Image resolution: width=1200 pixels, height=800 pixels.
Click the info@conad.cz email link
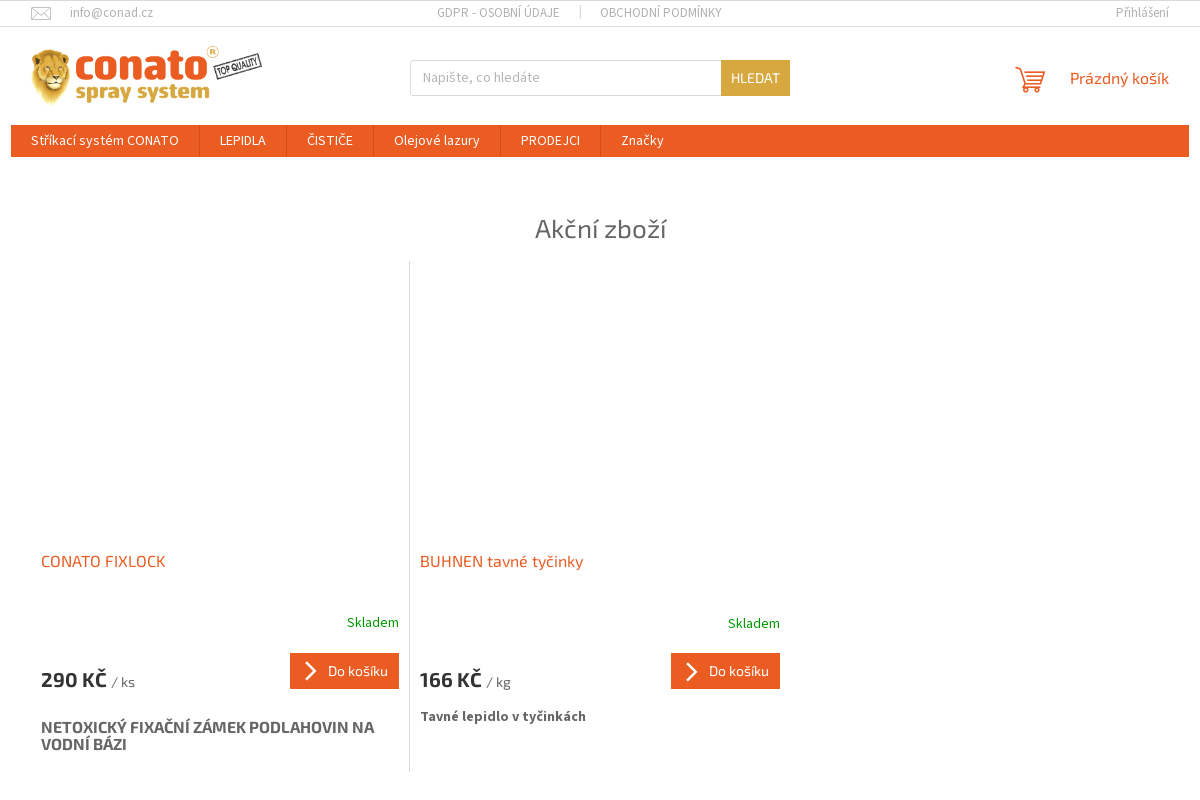[111, 13]
